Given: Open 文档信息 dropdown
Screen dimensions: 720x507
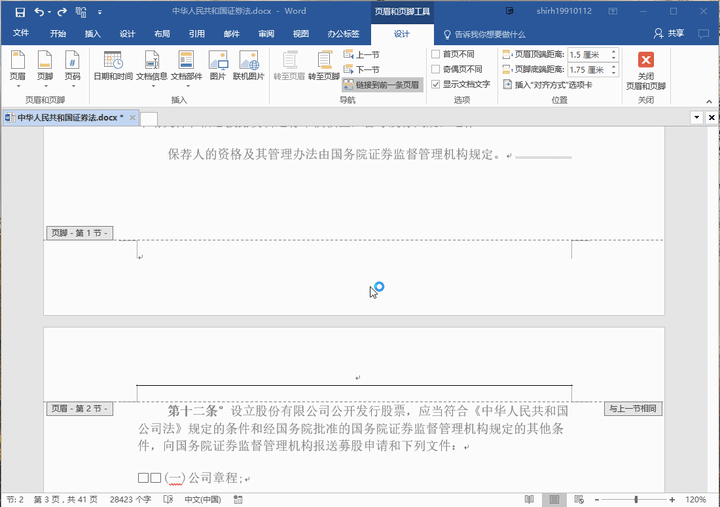Looking at the screenshot, I should pyautogui.click(x=152, y=69).
